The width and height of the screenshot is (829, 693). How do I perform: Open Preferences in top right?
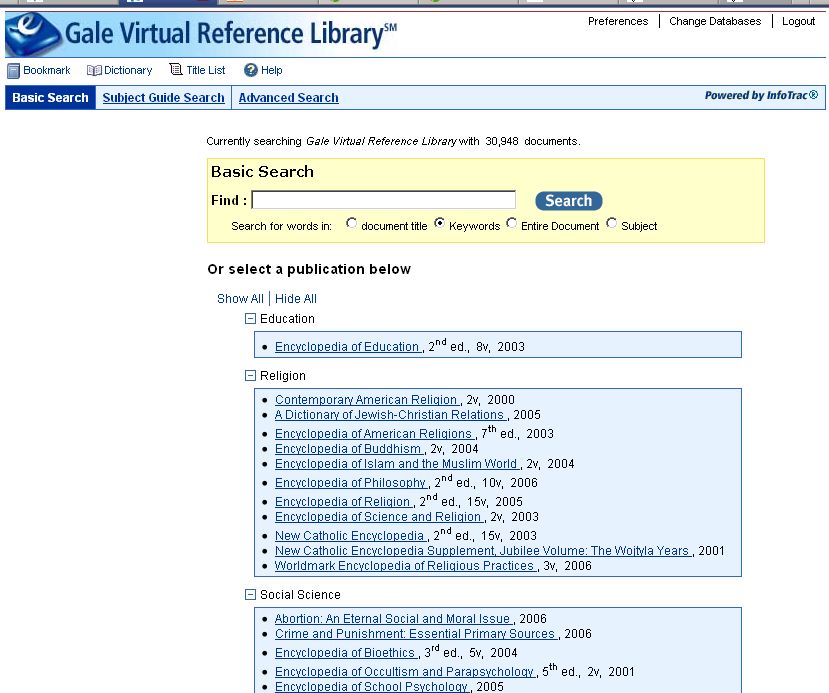617,21
